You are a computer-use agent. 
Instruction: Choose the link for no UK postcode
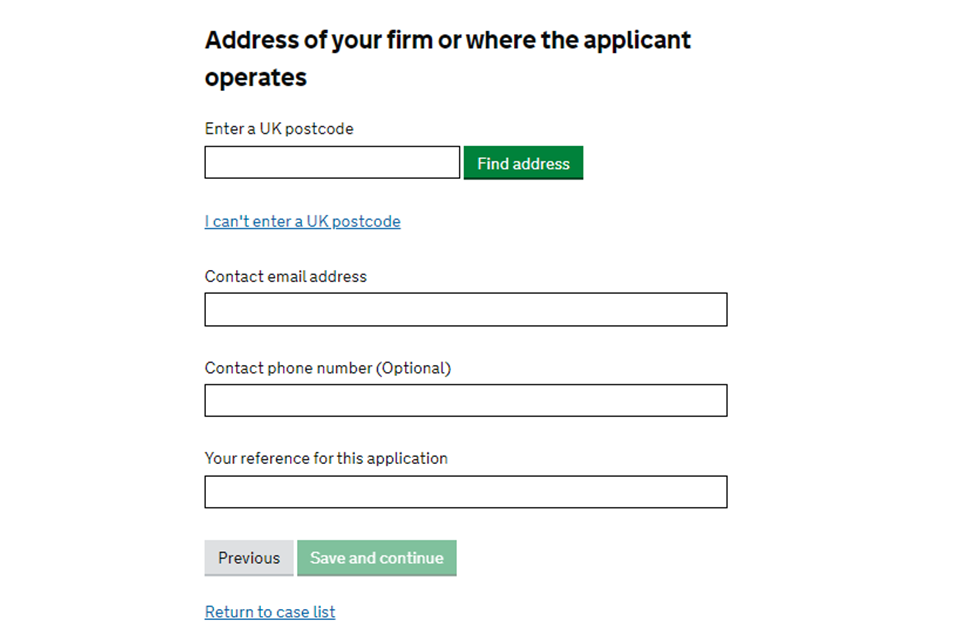(302, 221)
